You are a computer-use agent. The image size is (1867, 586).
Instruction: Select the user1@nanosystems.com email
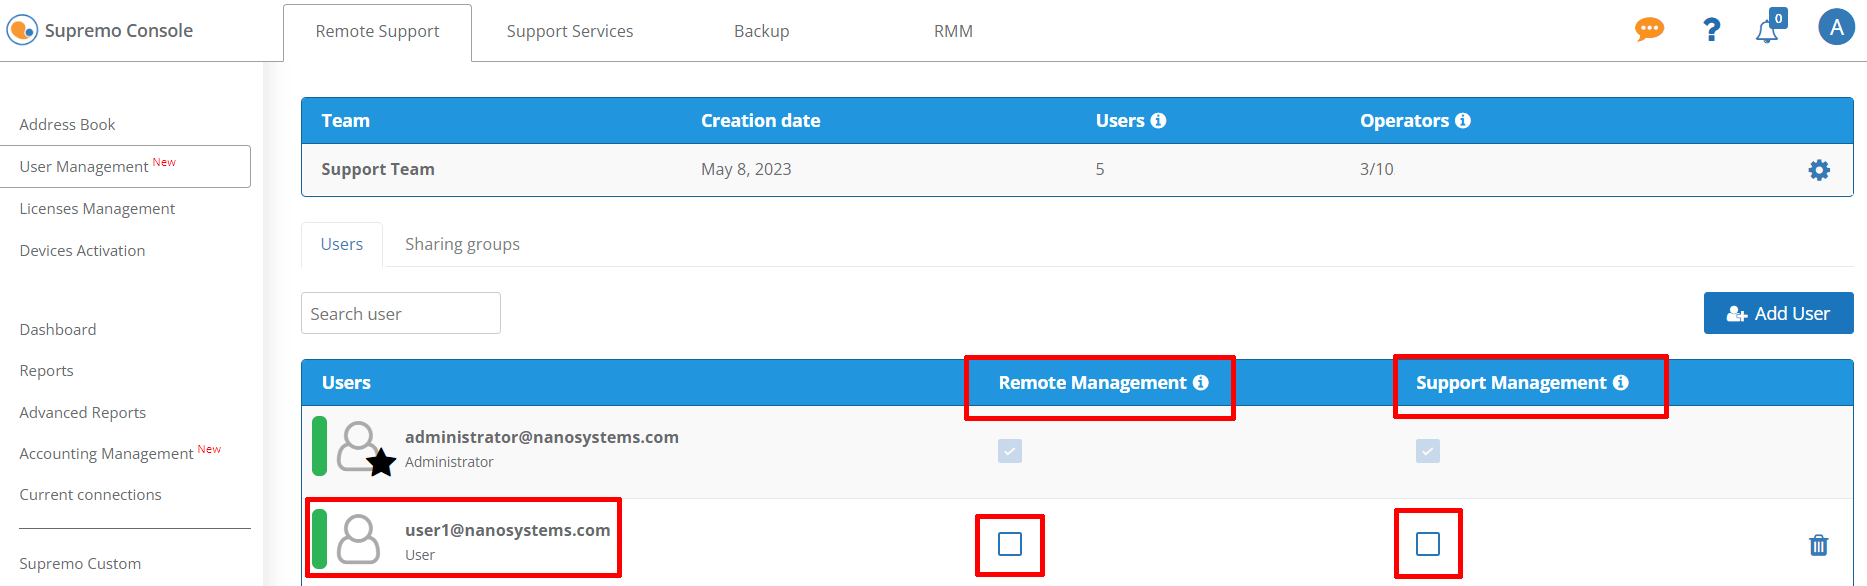click(x=507, y=530)
